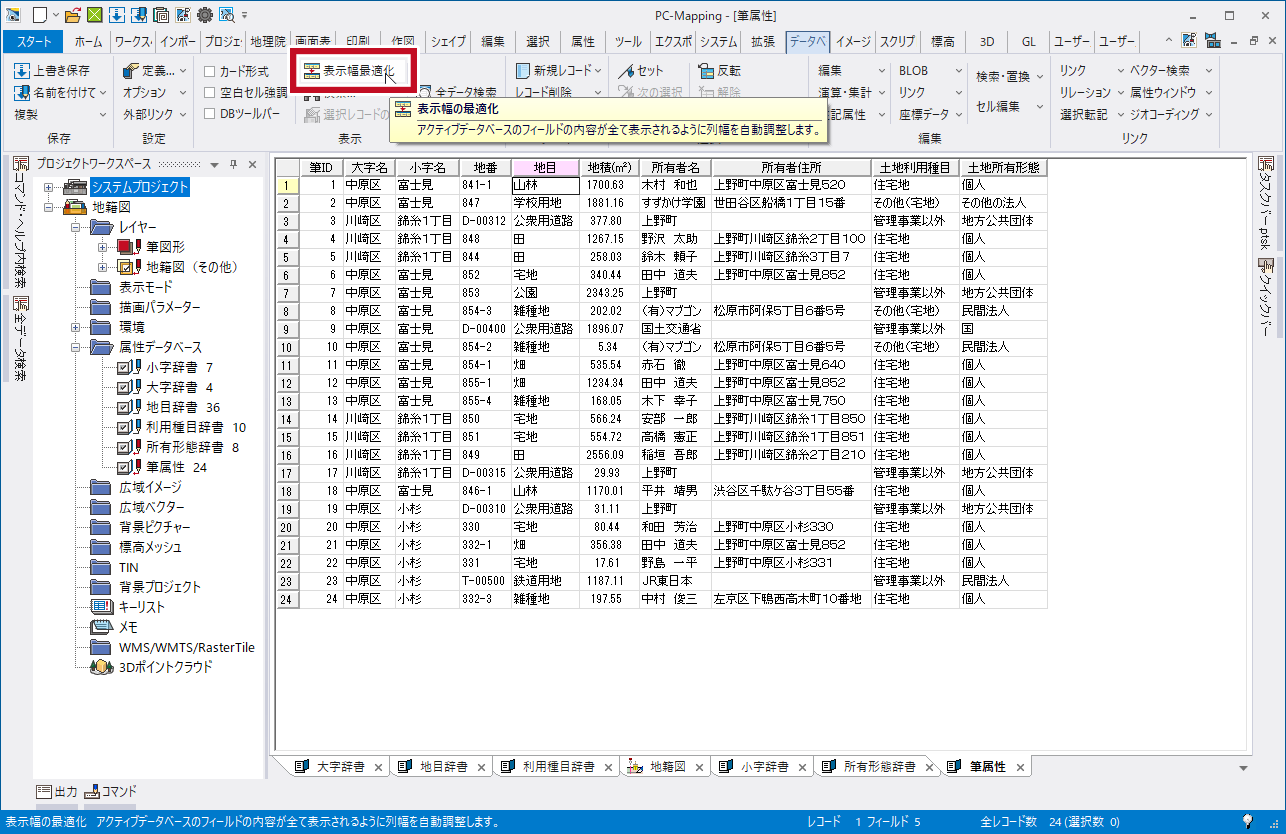Image resolution: width=1286 pixels, height=834 pixels.
Task: Open the 外部リンク dropdown in ribbon
Action: point(155,115)
